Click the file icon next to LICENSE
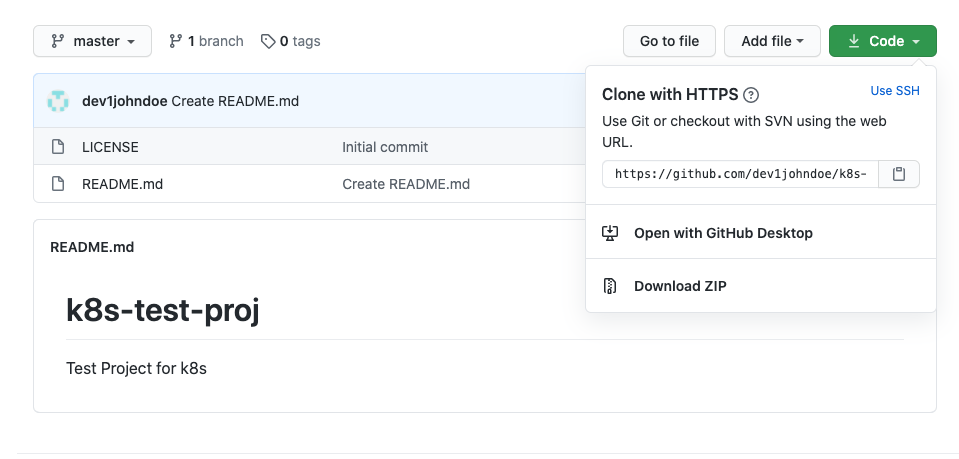 pyautogui.click(x=57, y=147)
